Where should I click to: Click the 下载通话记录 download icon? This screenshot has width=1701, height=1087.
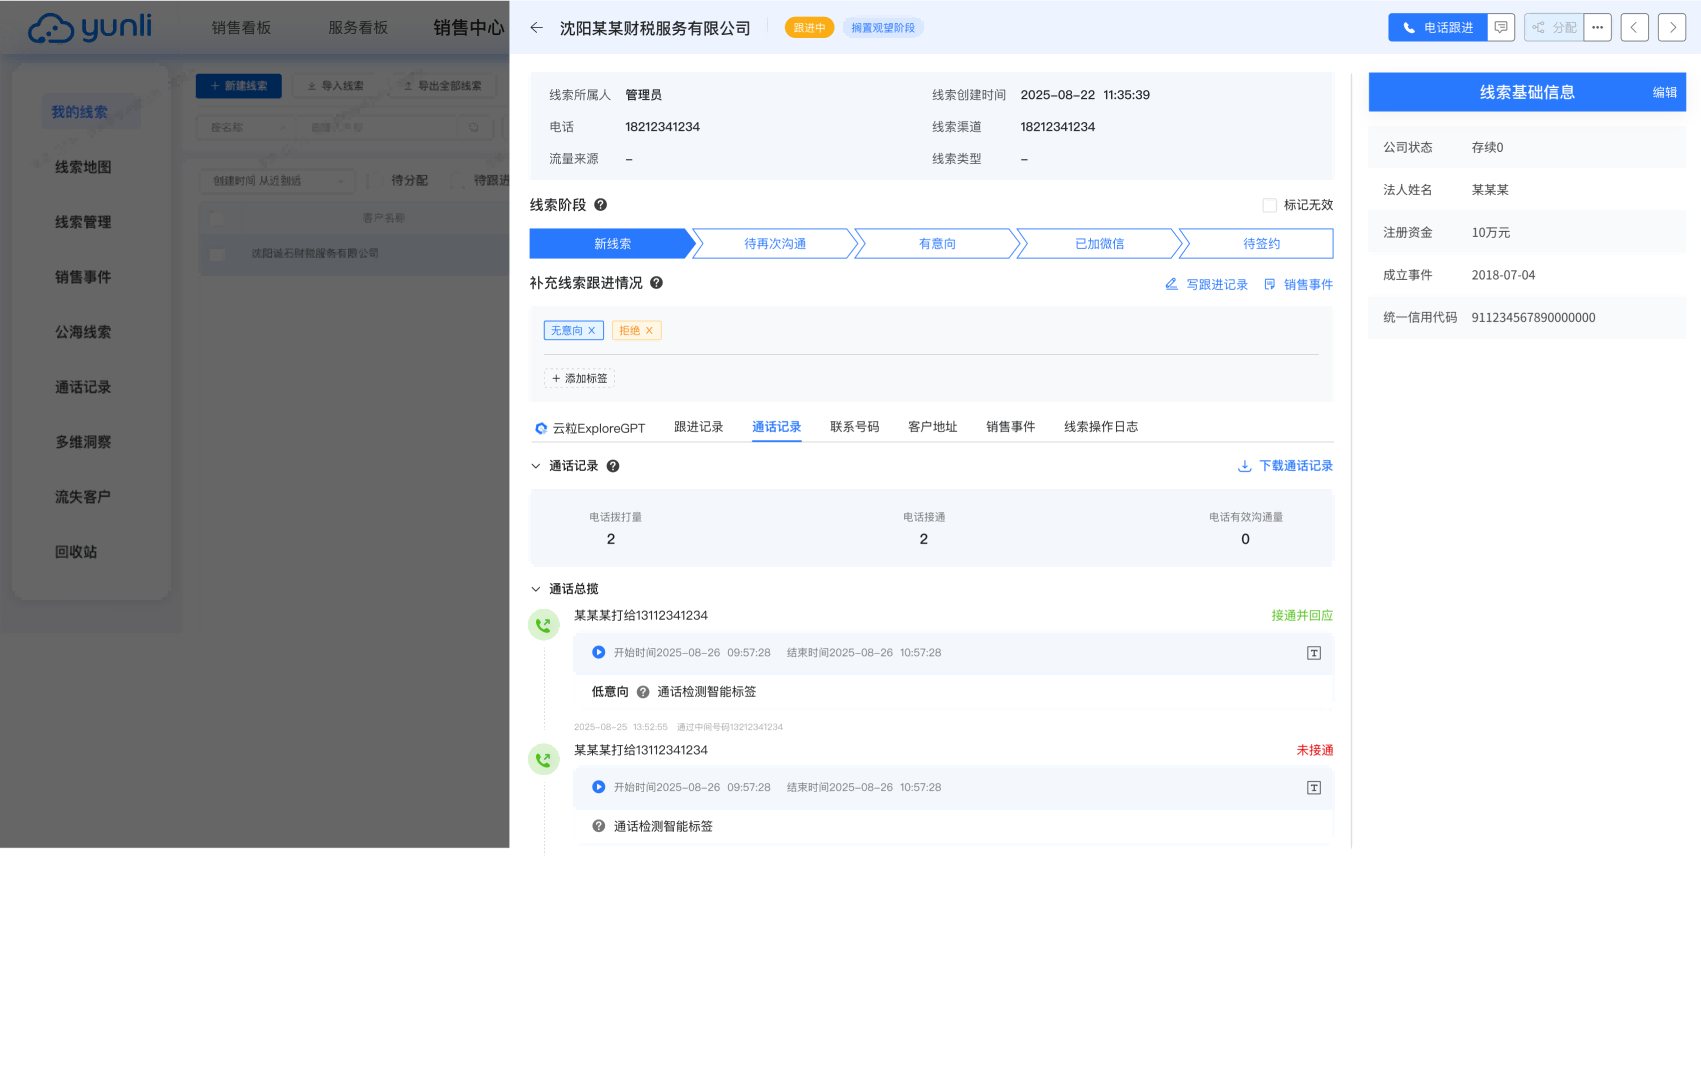(x=1244, y=465)
